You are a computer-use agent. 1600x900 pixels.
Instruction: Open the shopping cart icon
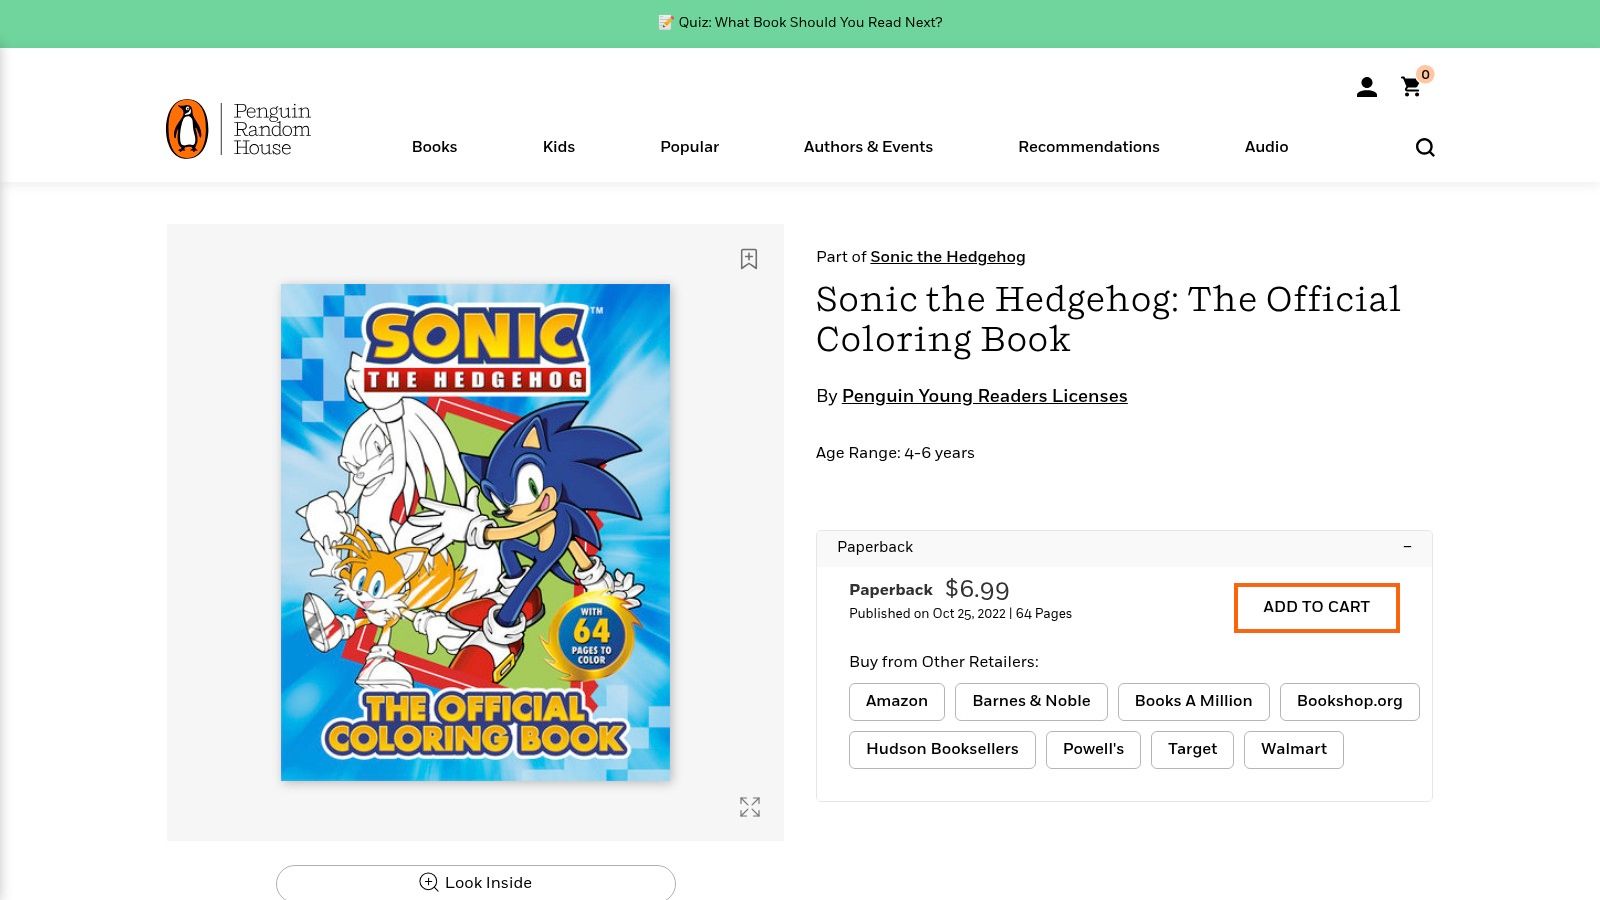(x=1410, y=88)
